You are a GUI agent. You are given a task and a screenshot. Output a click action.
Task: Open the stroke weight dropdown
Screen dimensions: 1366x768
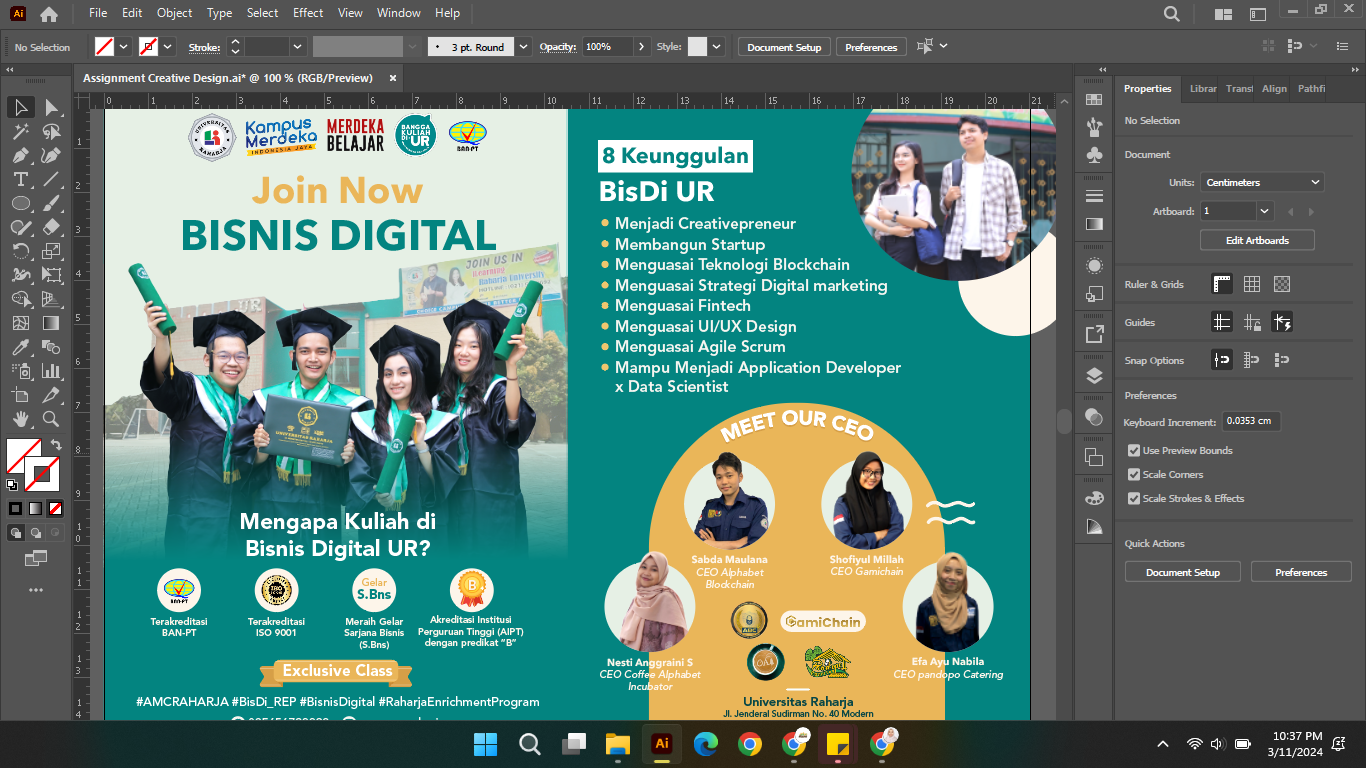pyautogui.click(x=297, y=47)
